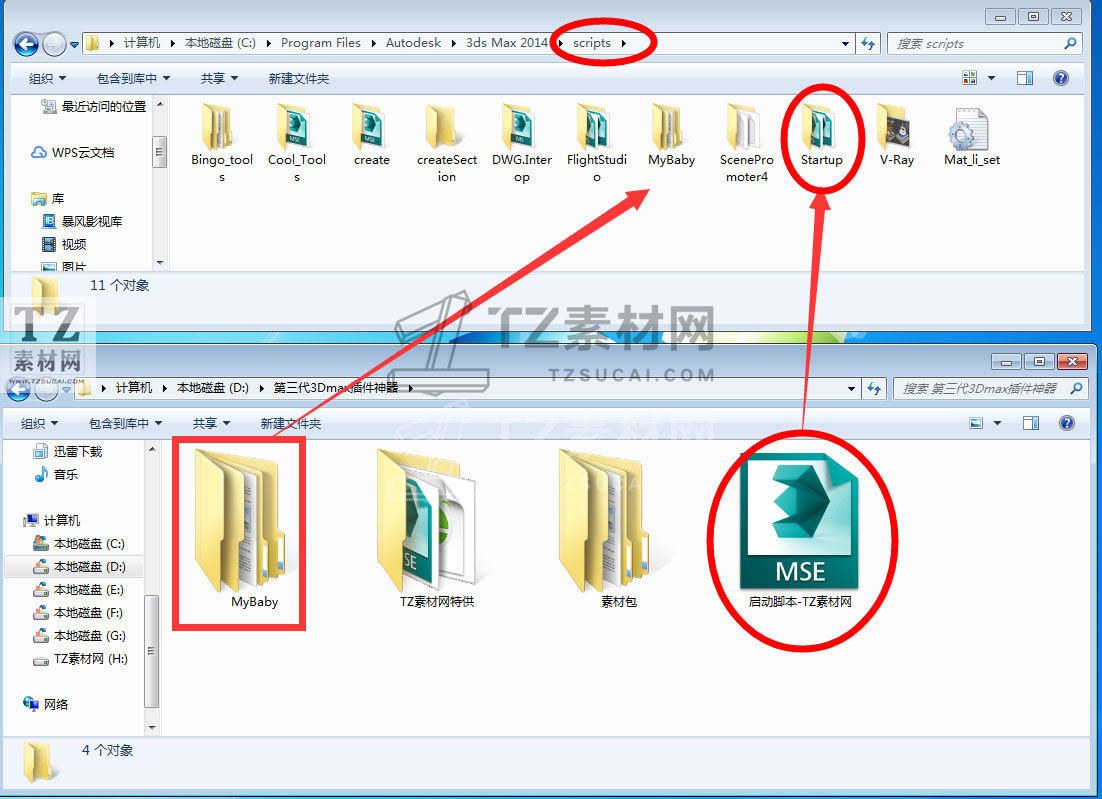1102x799 pixels.
Task: Select the large MyBaby folder on drive D
Action: [240, 529]
